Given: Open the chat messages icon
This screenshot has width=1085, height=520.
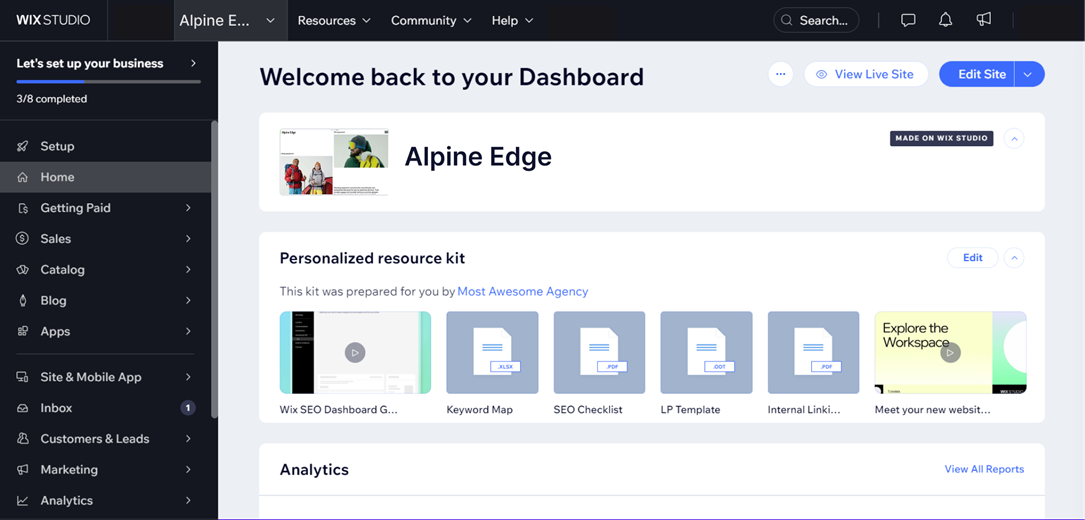Looking at the screenshot, I should [x=908, y=20].
